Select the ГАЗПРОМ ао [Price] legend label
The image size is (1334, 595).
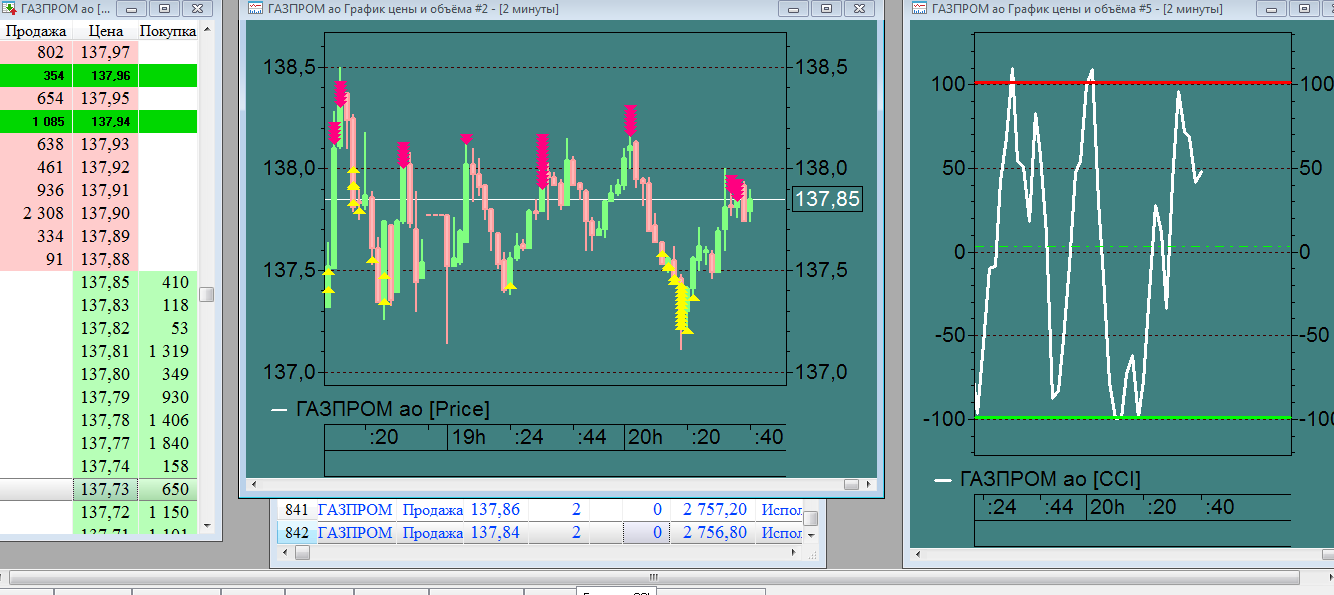pyautogui.click(x=393, y=408)
